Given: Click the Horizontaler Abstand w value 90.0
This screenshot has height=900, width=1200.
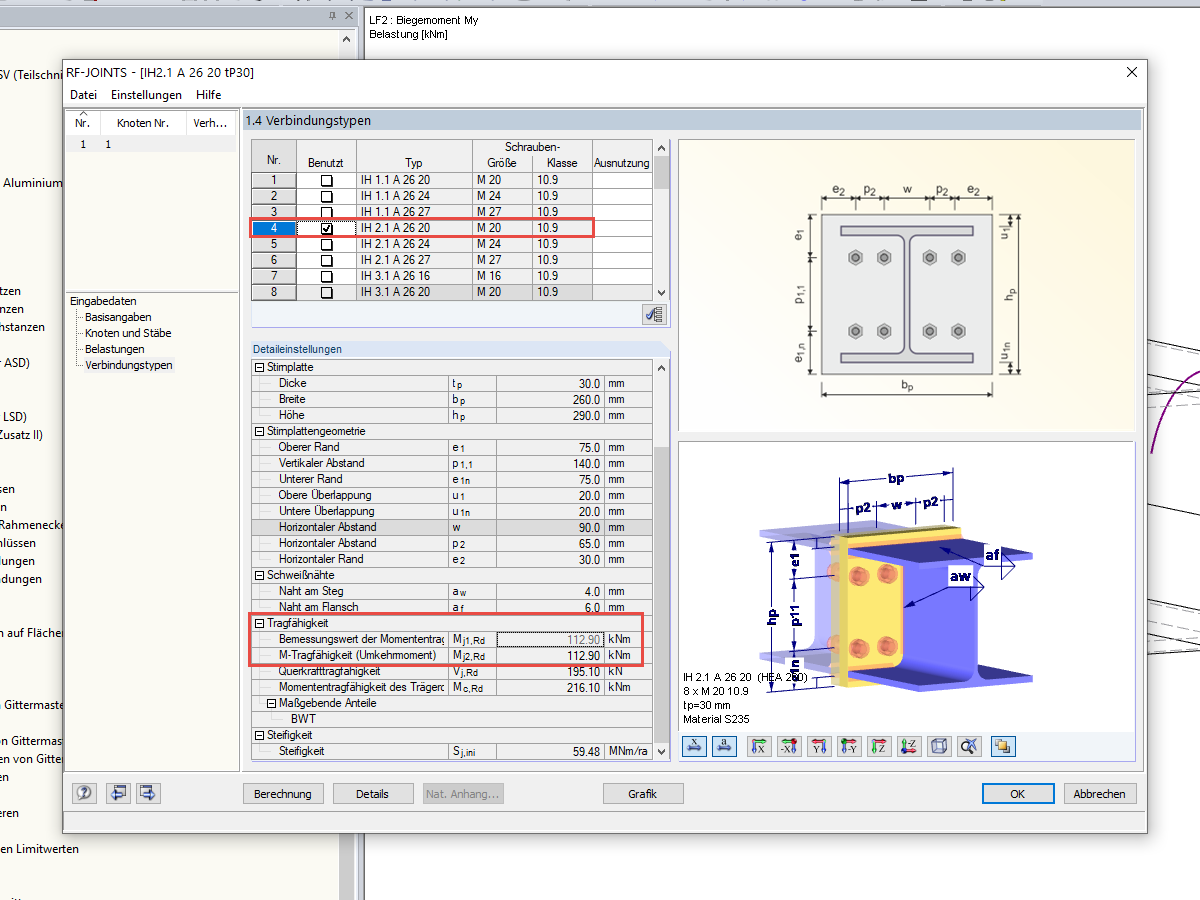Looking at the screenshot, I should (x=550, y=527).
